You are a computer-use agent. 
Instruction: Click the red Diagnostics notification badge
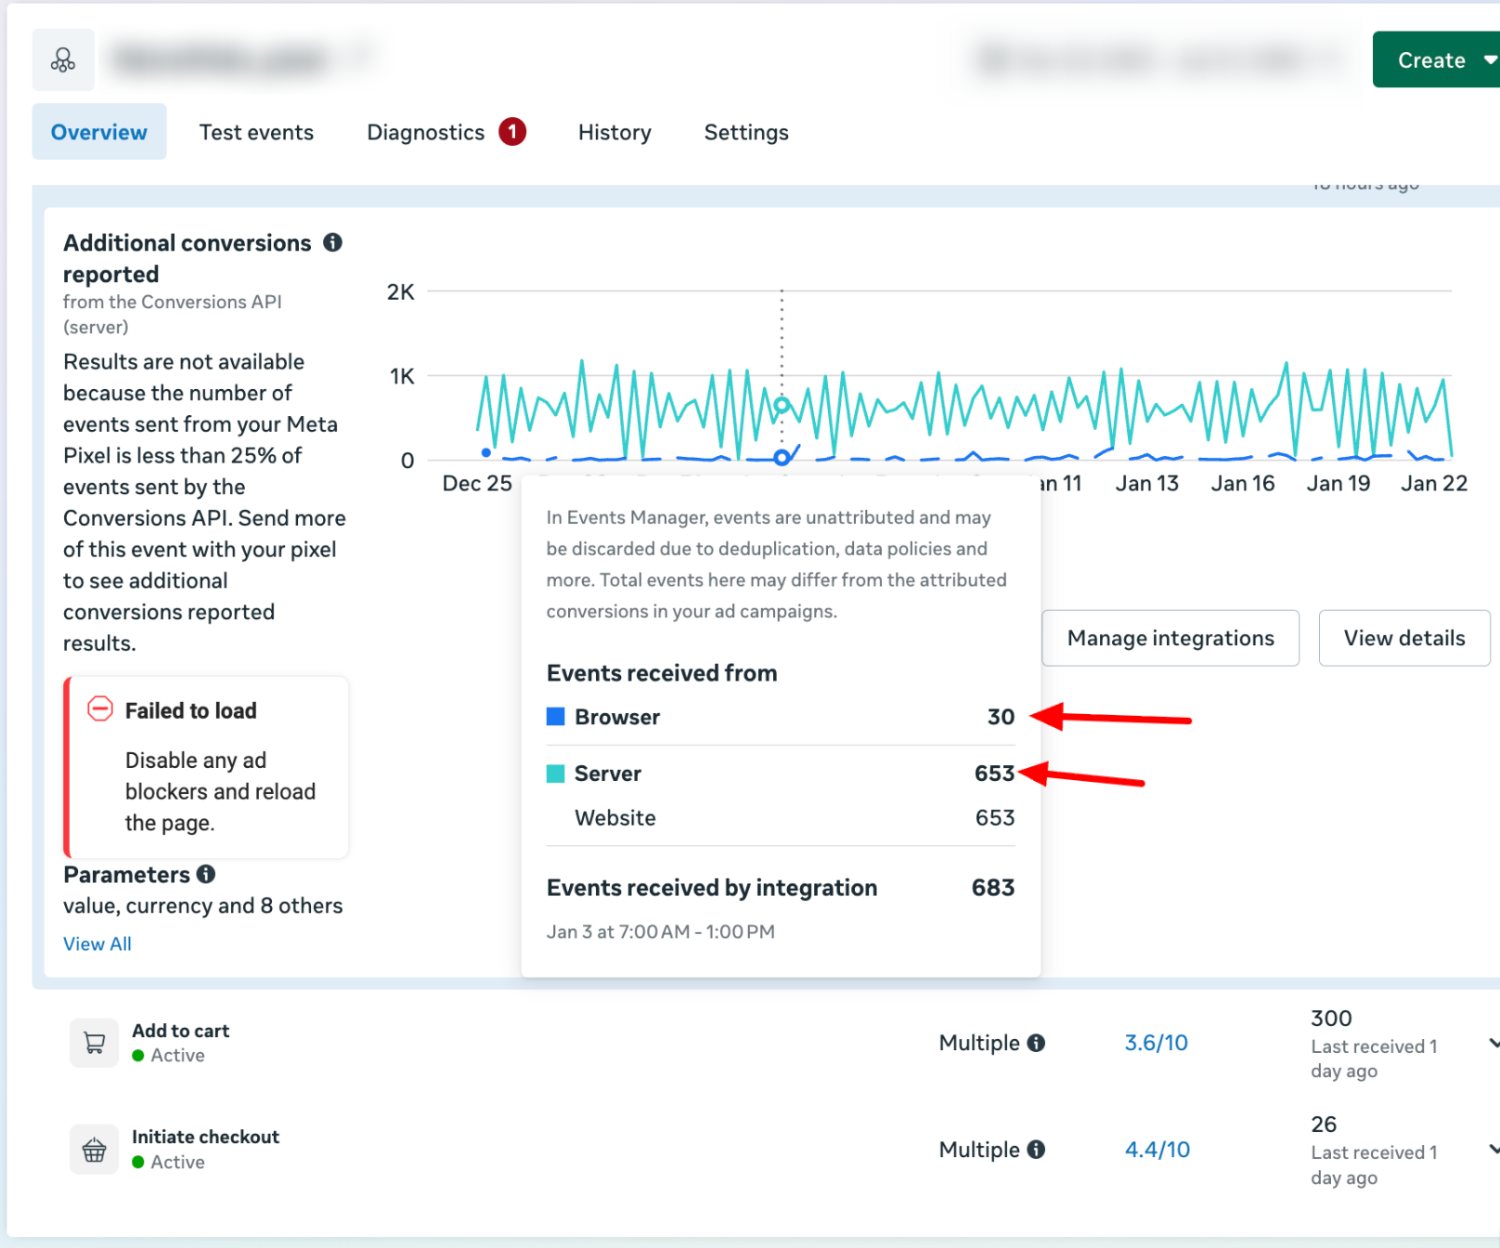click(512, 131)
